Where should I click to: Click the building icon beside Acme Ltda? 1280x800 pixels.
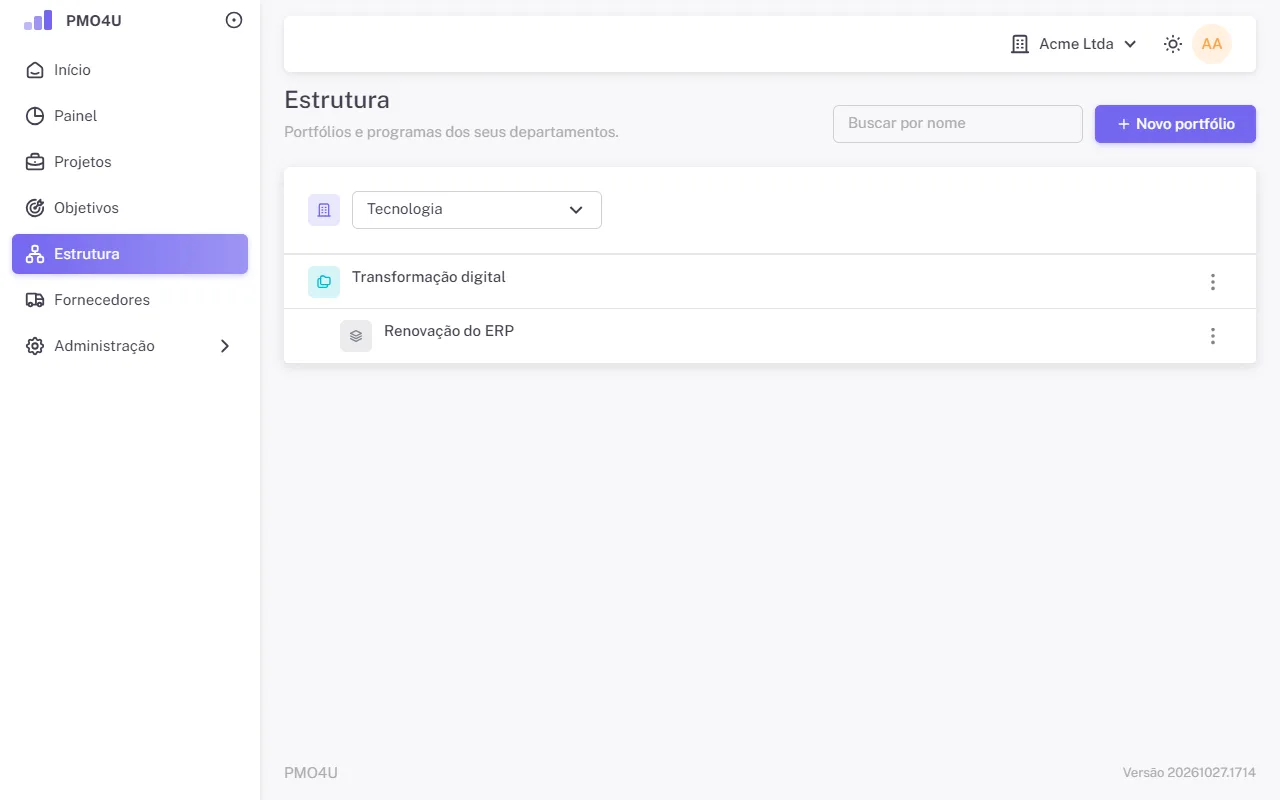1020,44
